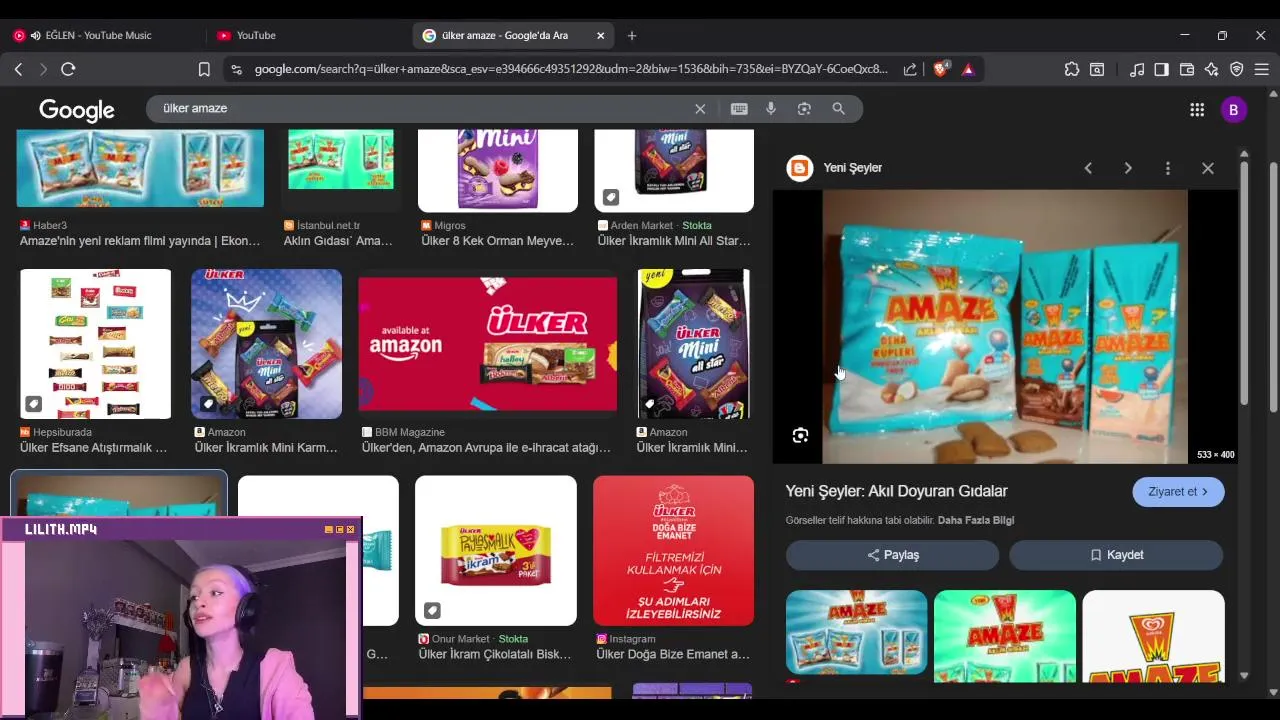Switch to EĞLEN YouTube Music tab
Screen dimensions: 1280x720
tap(100, 35)
